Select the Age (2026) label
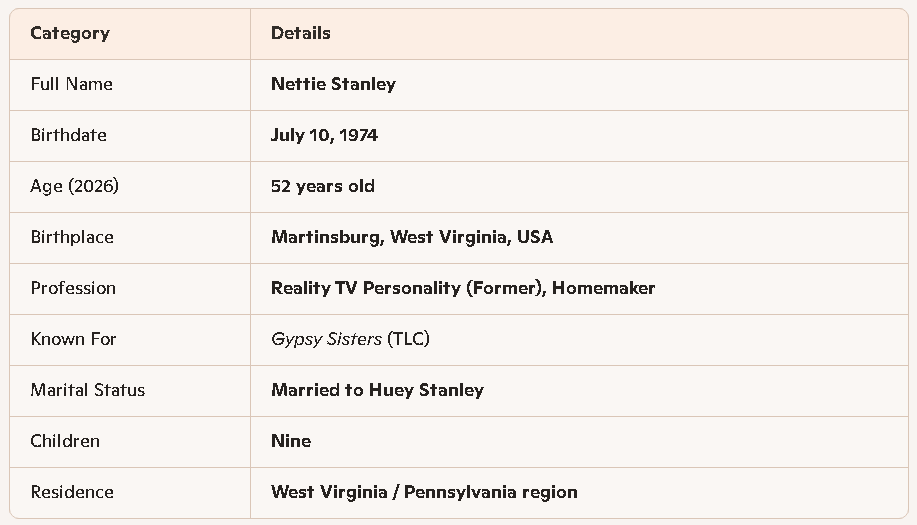Screen dimensions: 917x525 (74, 186)
